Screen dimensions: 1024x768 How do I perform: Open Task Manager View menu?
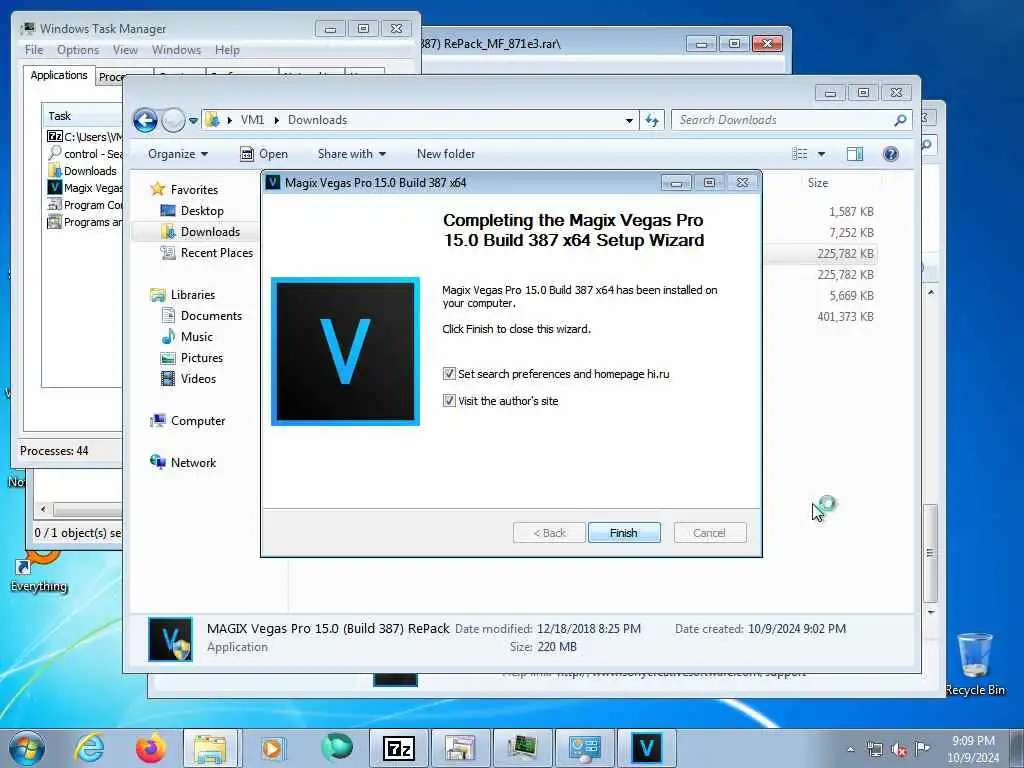tap(125, 50)
